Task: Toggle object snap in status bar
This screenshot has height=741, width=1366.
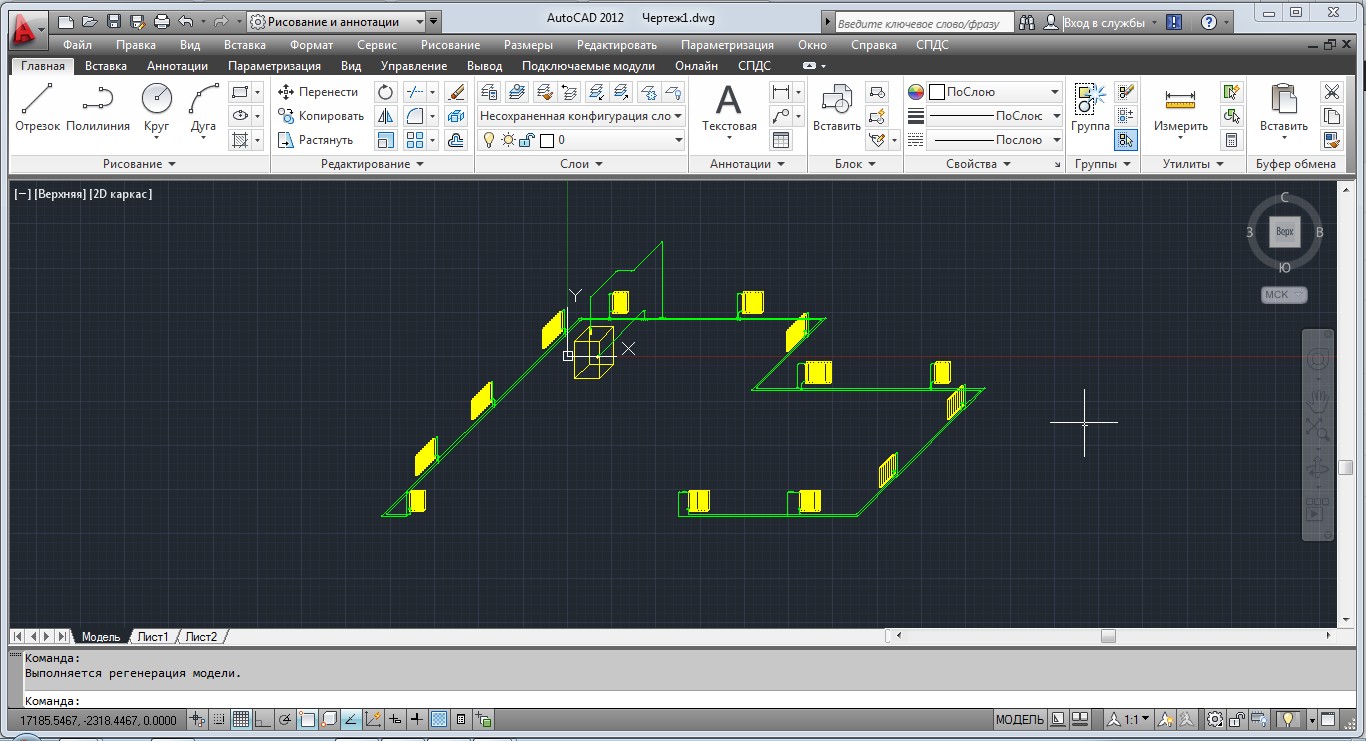Action: (x=307, y=719)
